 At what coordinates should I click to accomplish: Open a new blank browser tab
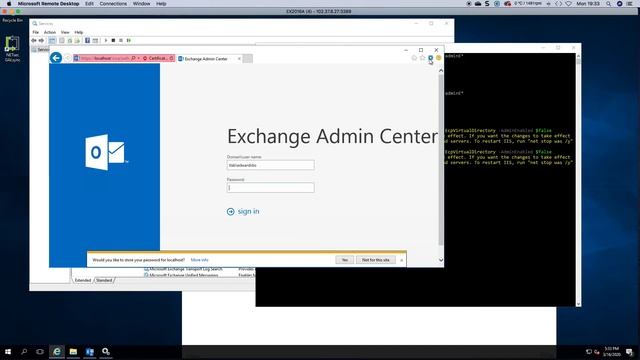pyautogui.click(x=248, y=59)
